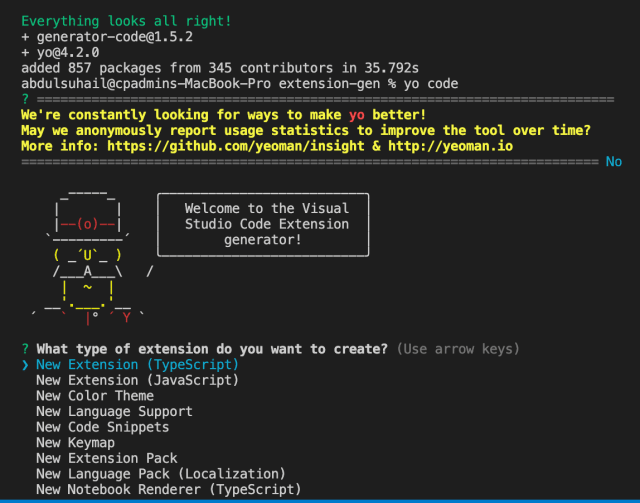Choose New Language Support option
The image size is (640, 503).
pyautogui.click(x=114, y=412)
